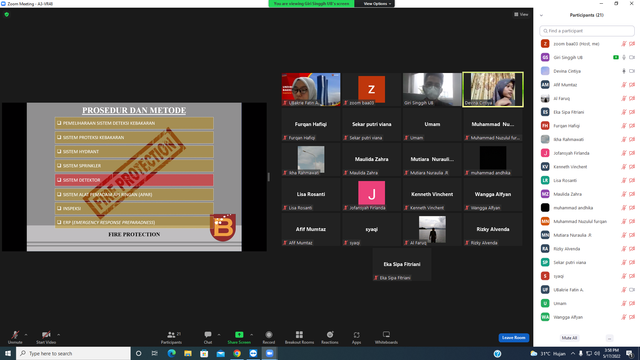The image size is (640, 360).
Task: Open File Explorer from taskbar
Action: coord(188,353)
